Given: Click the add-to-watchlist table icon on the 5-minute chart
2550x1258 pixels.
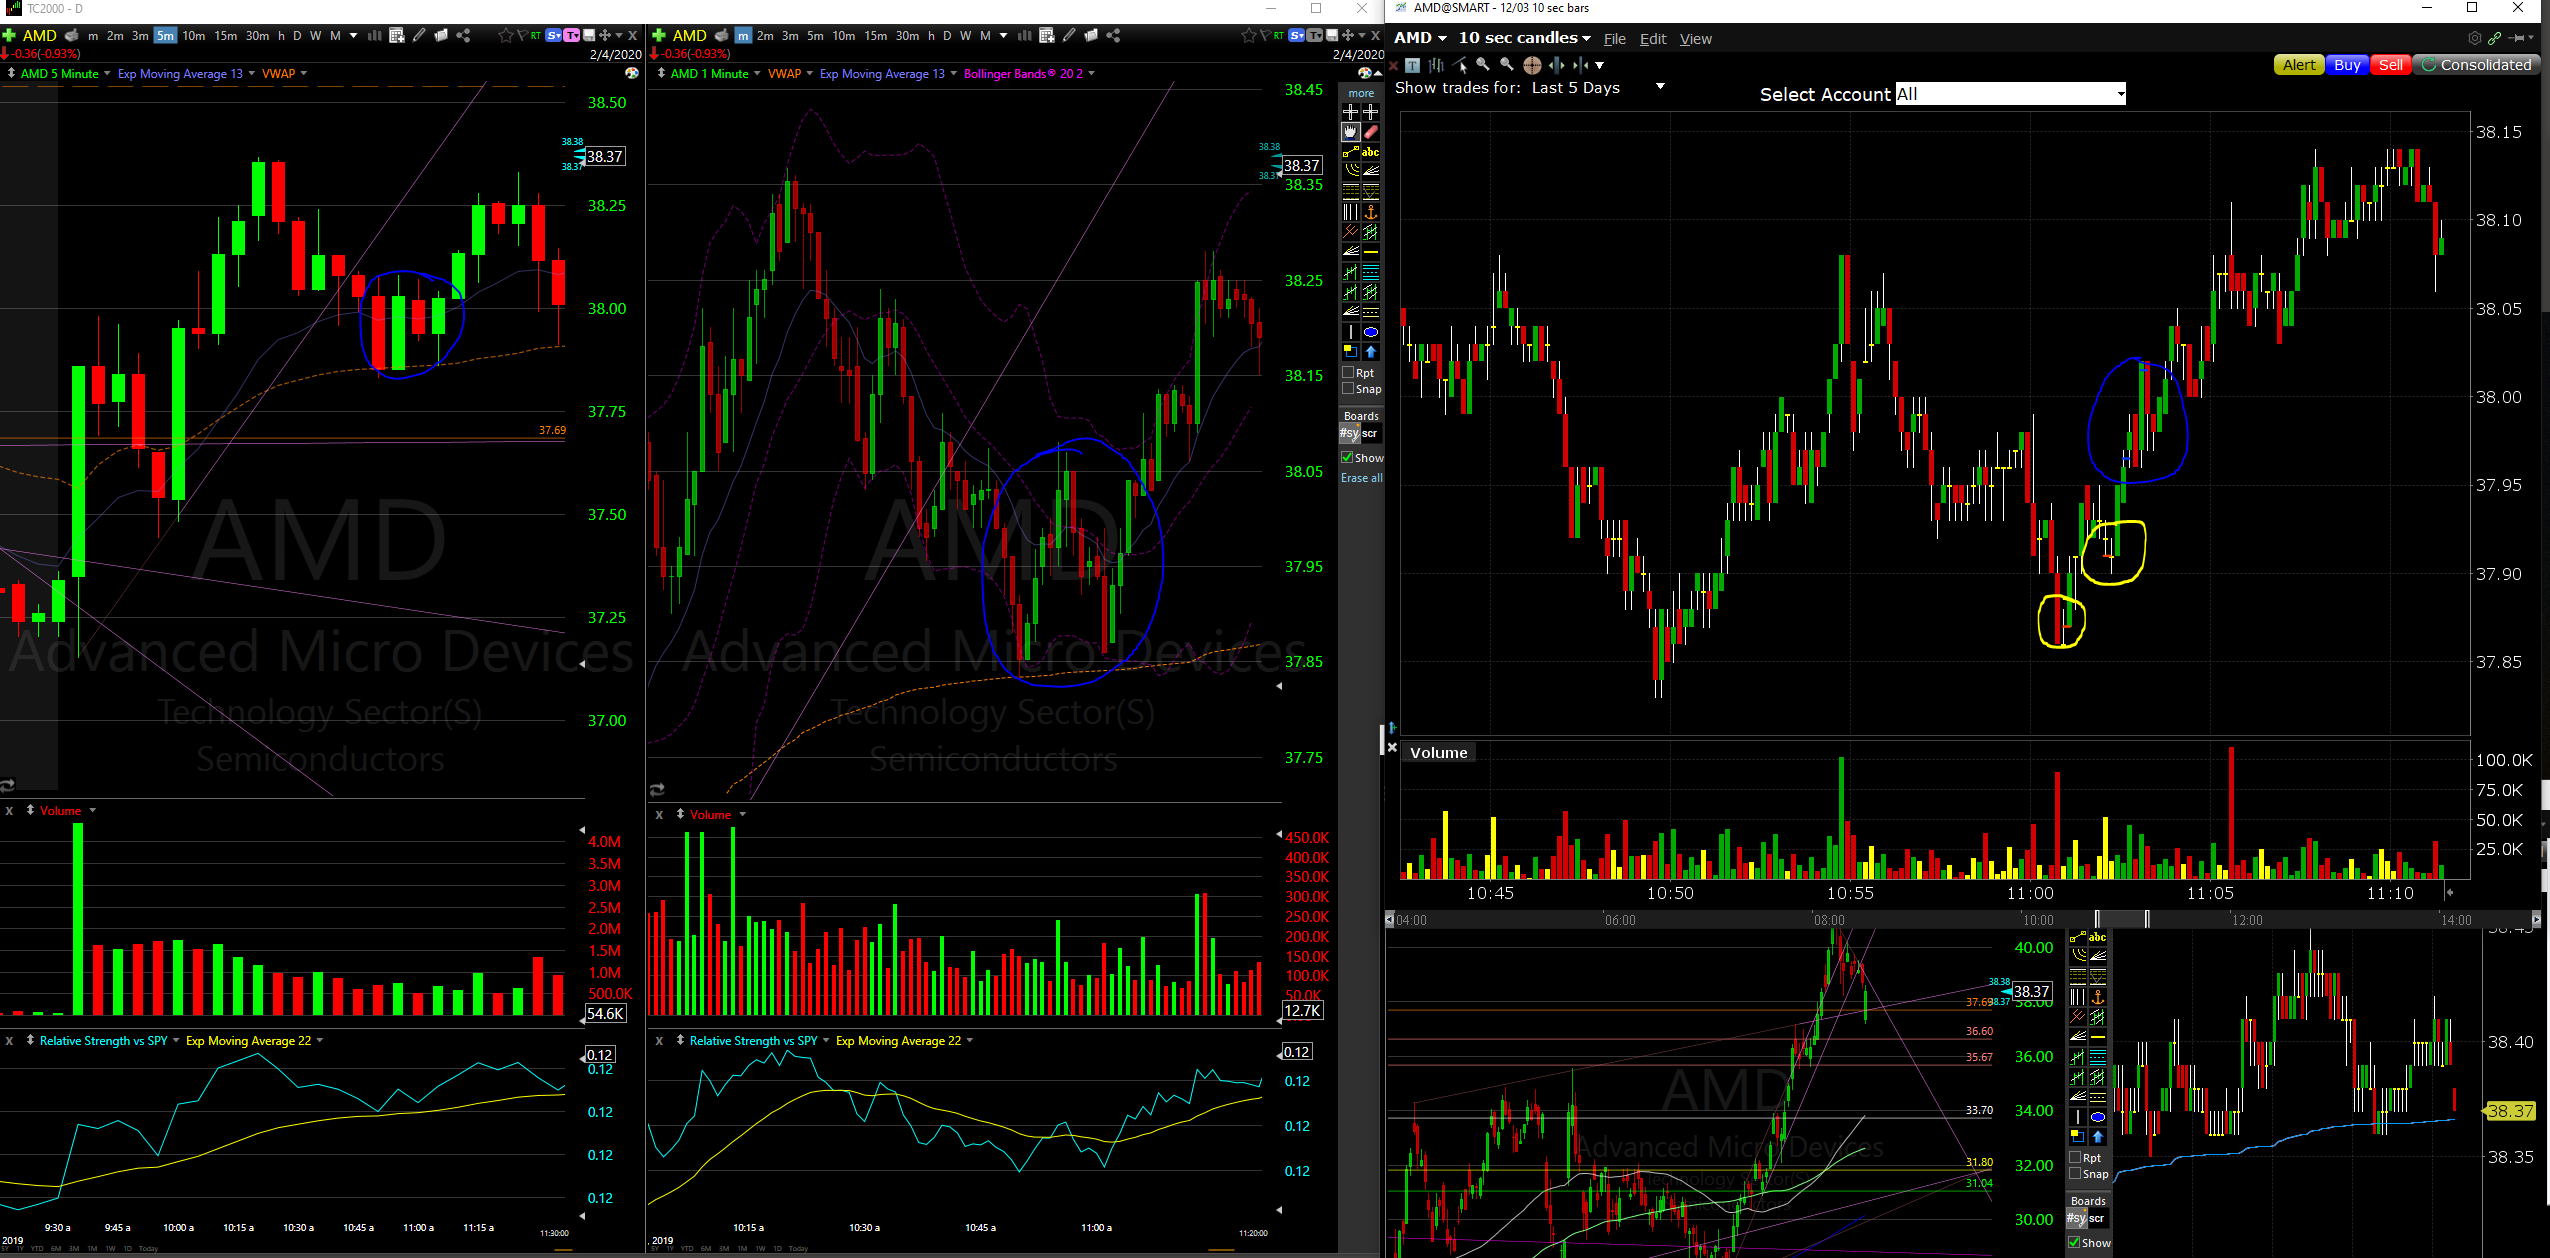Looking at the screenshot, I should (397, 36).
